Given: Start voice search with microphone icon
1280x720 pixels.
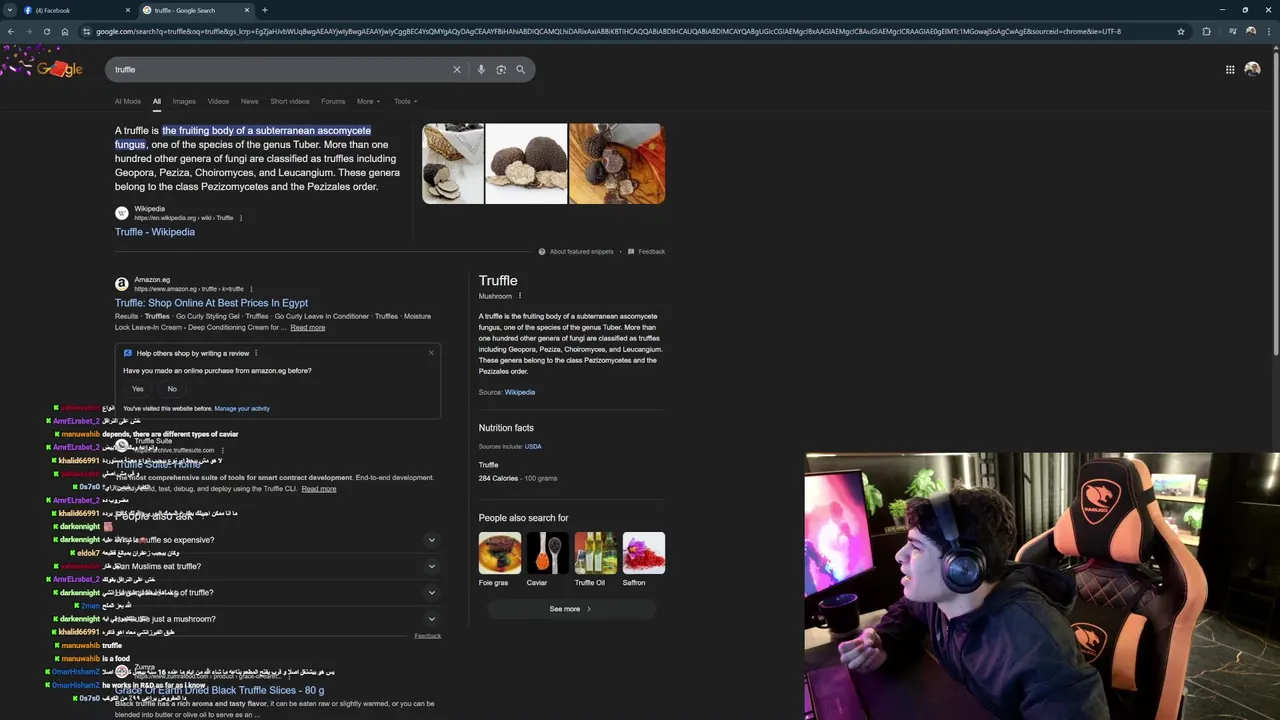Looking at the screenshot, I should pyautogui.click(x=481, y=69).
